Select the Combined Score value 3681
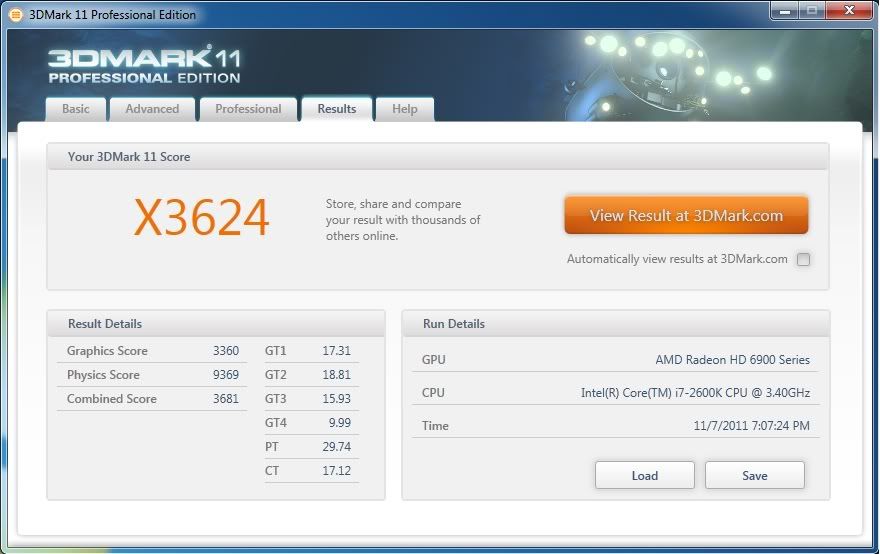Viewport: 880px width, 554px height. point(226,399)
